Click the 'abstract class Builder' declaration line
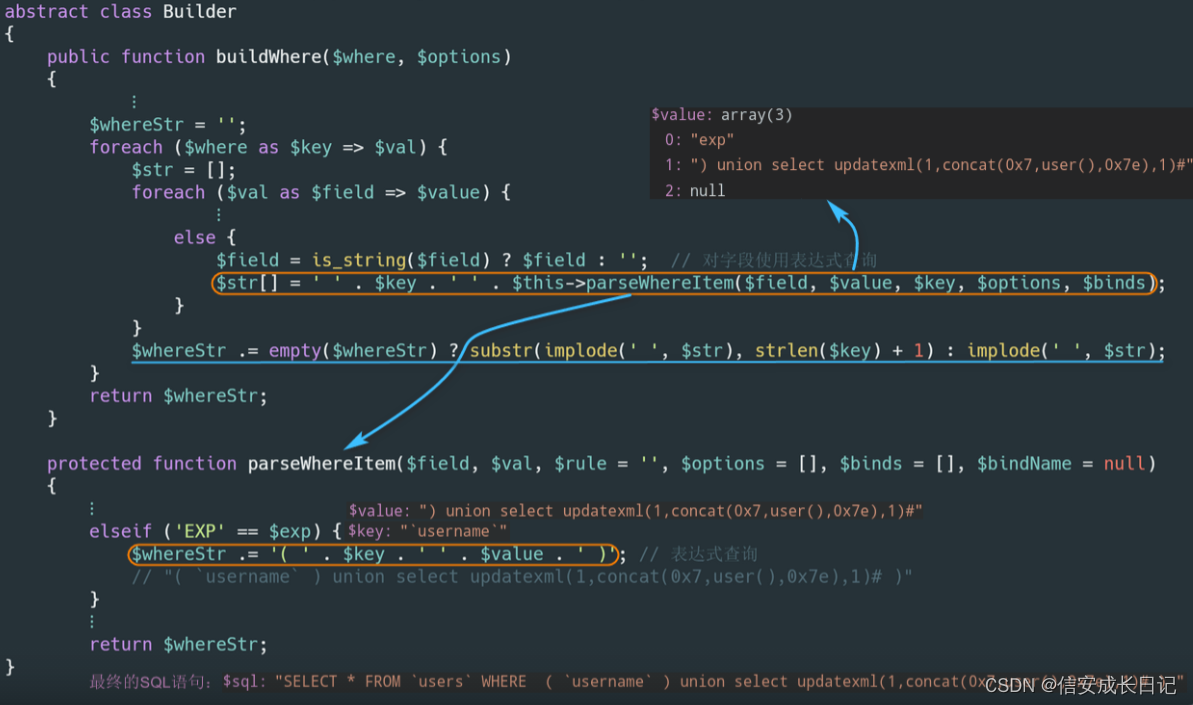The width and height of the screenshot is (1193, 705). point(120,11)
